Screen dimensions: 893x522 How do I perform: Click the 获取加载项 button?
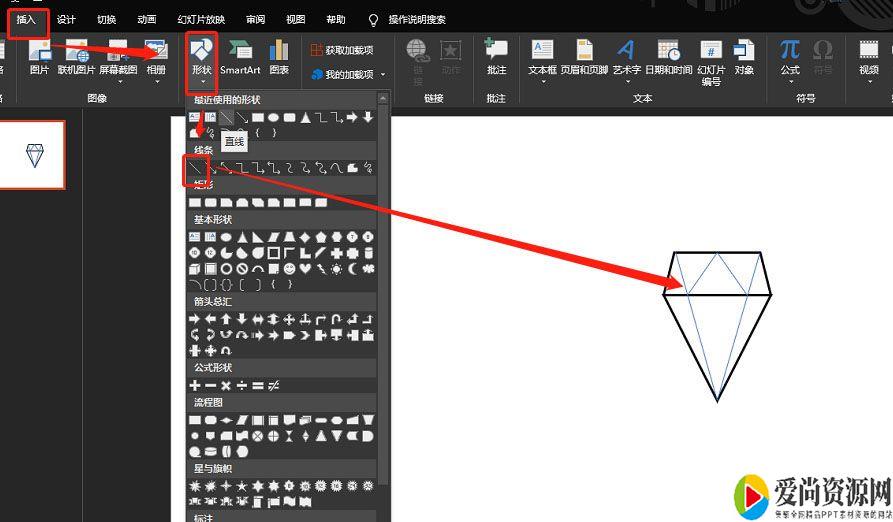point(342,50)
